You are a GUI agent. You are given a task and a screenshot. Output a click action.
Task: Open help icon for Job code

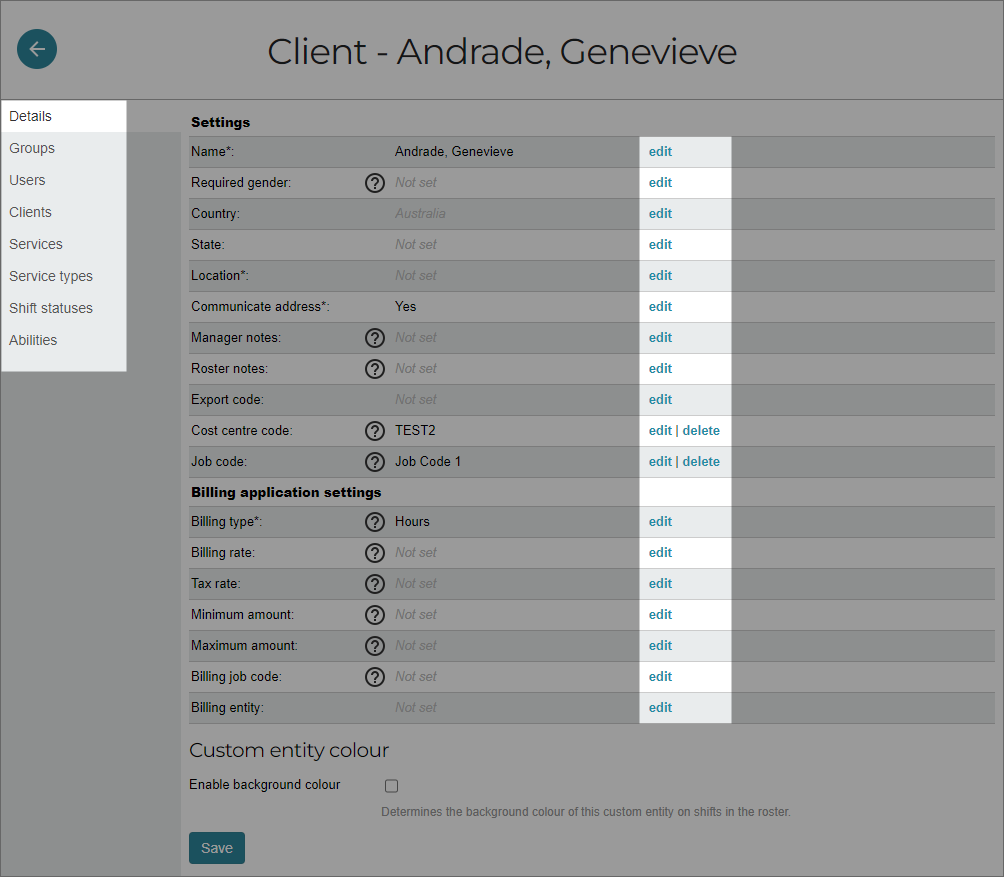point(375,462)
